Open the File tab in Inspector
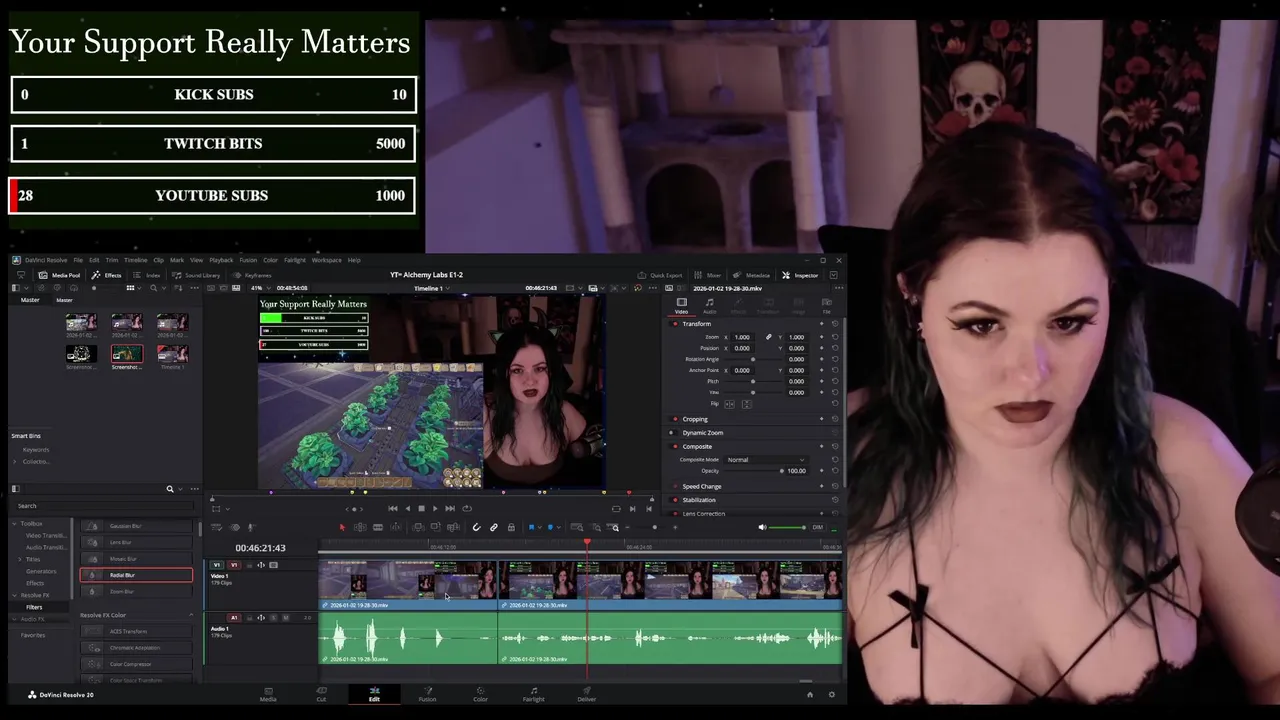 [826, 305]
